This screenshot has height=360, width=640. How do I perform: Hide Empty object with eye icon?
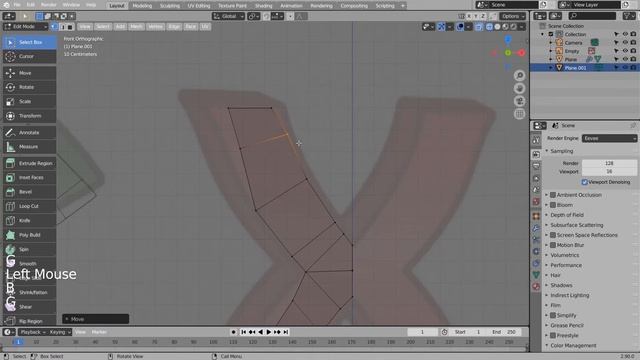[x=625, y=51]
